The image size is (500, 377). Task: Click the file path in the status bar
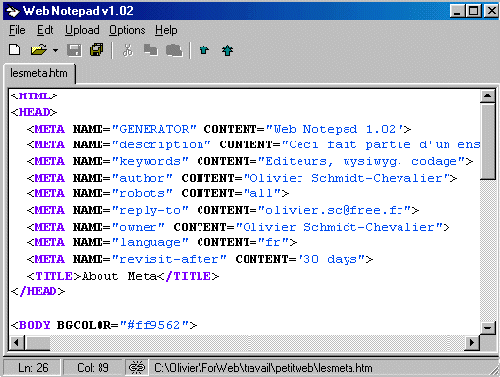263,368
